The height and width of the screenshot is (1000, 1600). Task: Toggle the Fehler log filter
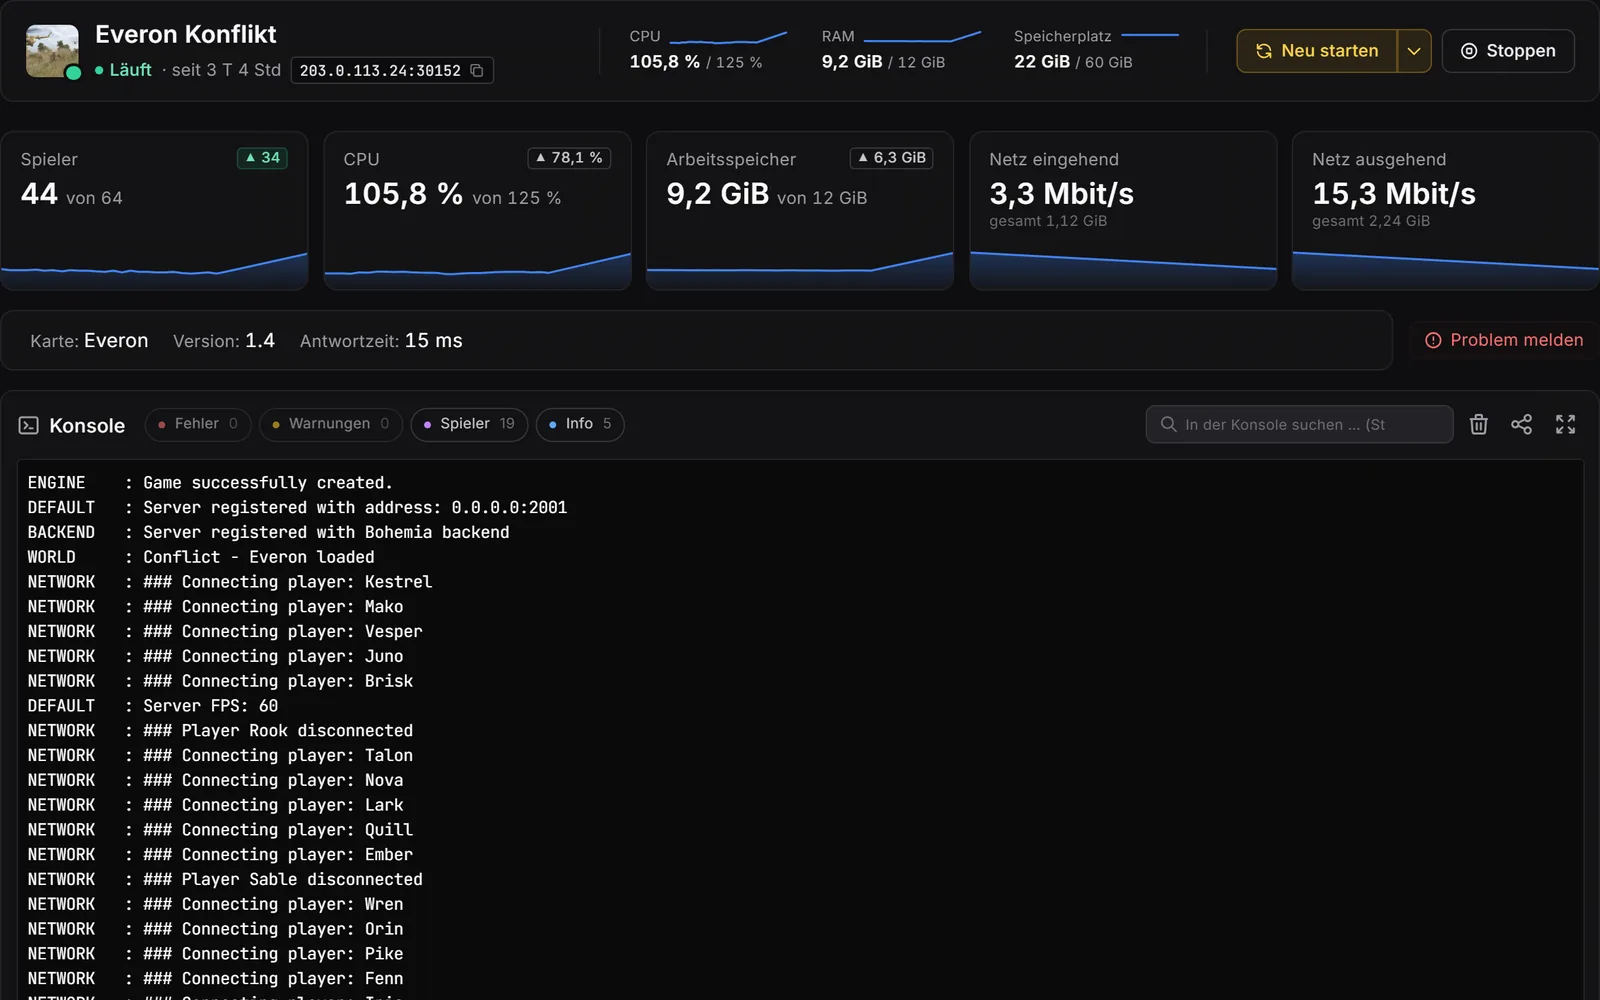[x=198, y=424]
